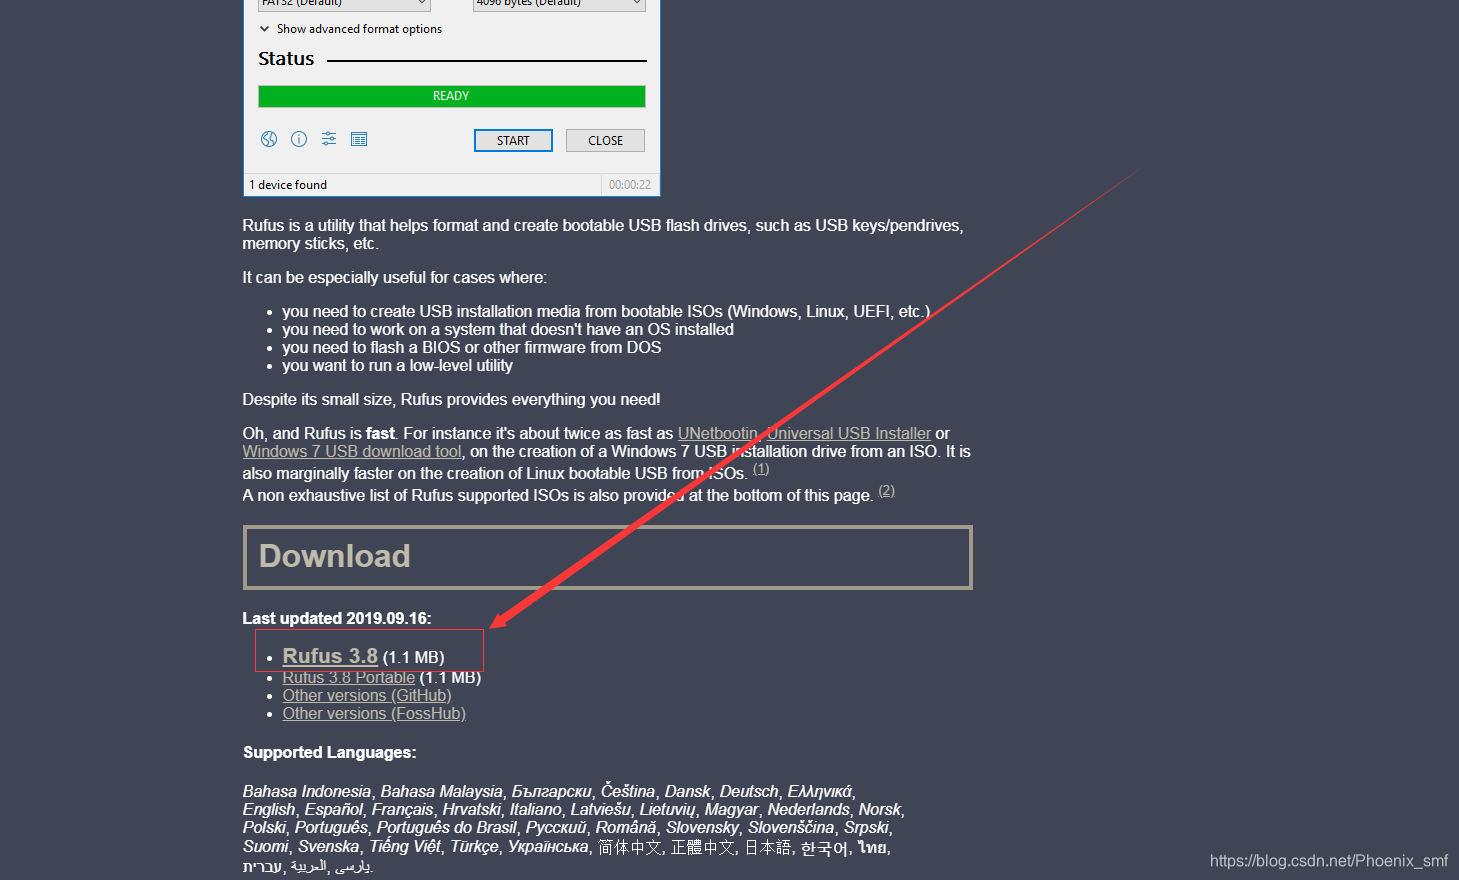Click the green READY progress bar

pos(451,96)
